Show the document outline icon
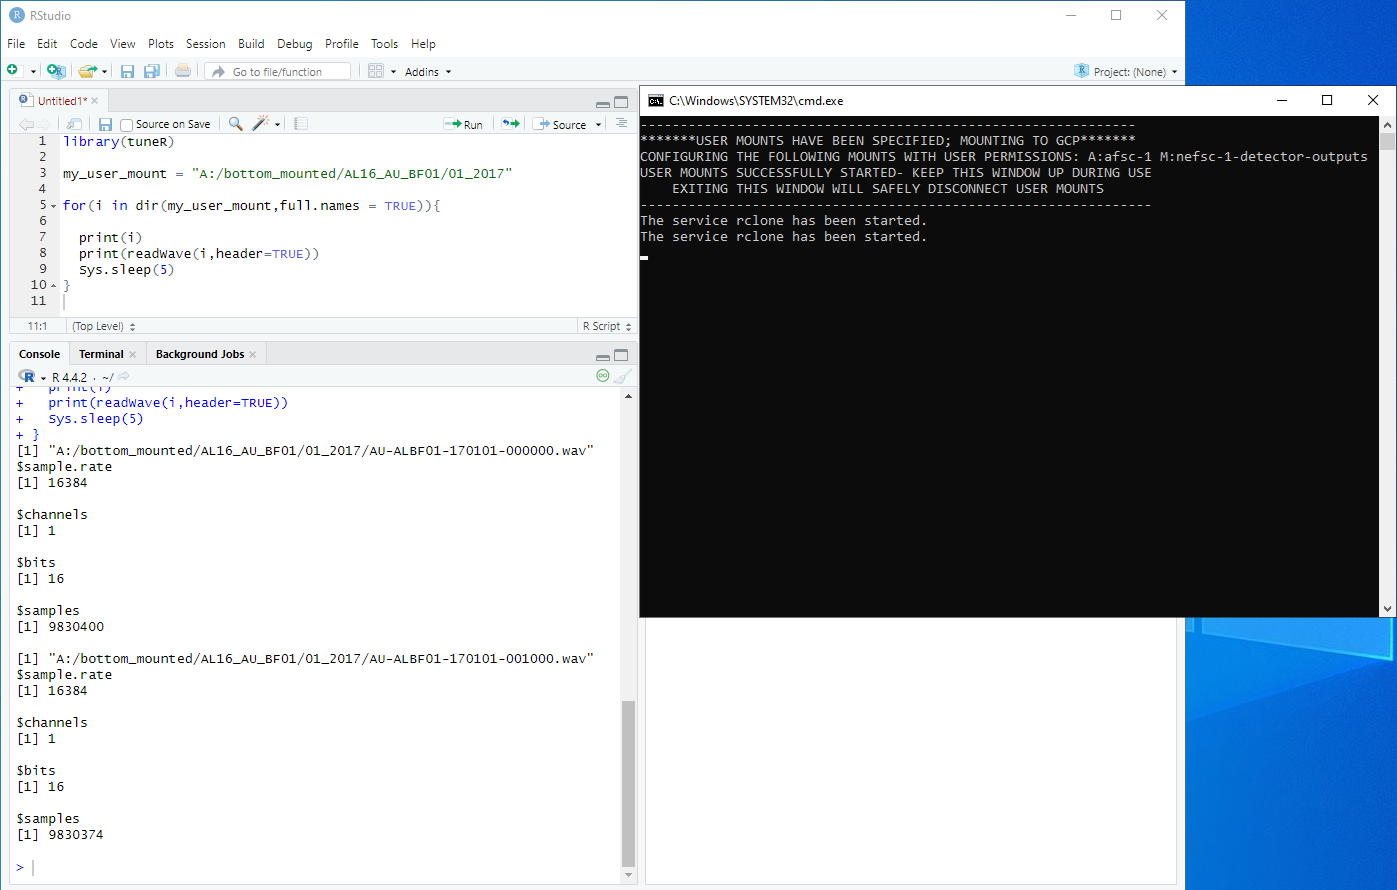The height and width of the screenshot is (890, 1397). tap(621, 124)
